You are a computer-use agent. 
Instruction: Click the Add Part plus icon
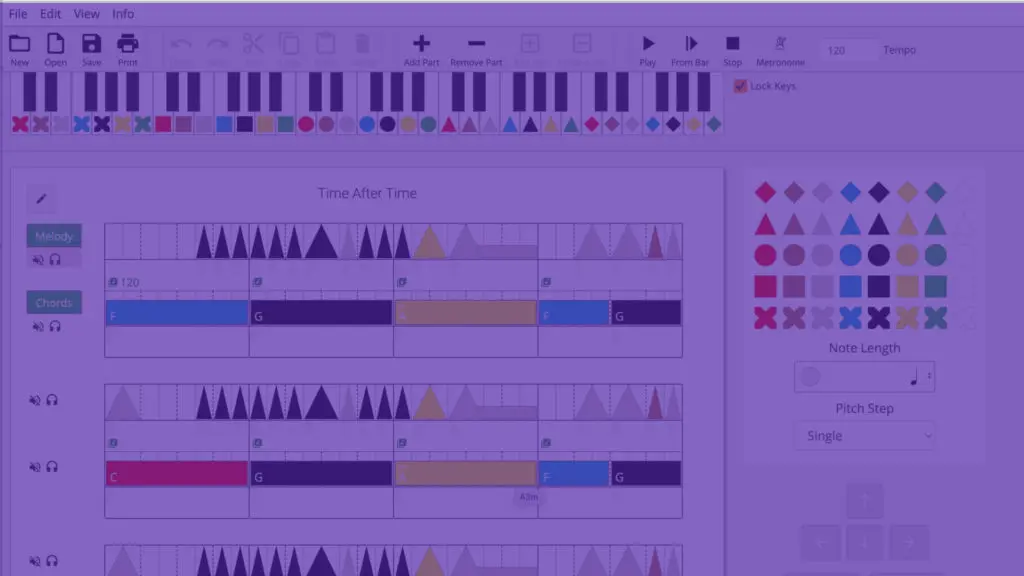point(421,44)
